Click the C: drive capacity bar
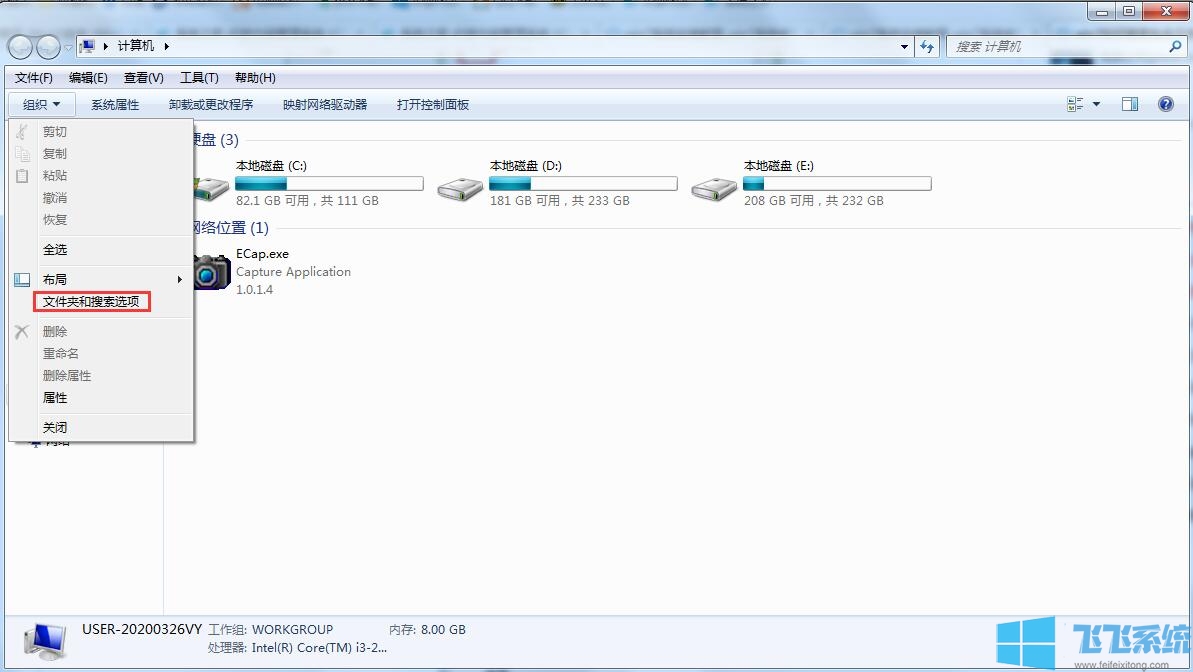 pos(329,183)
